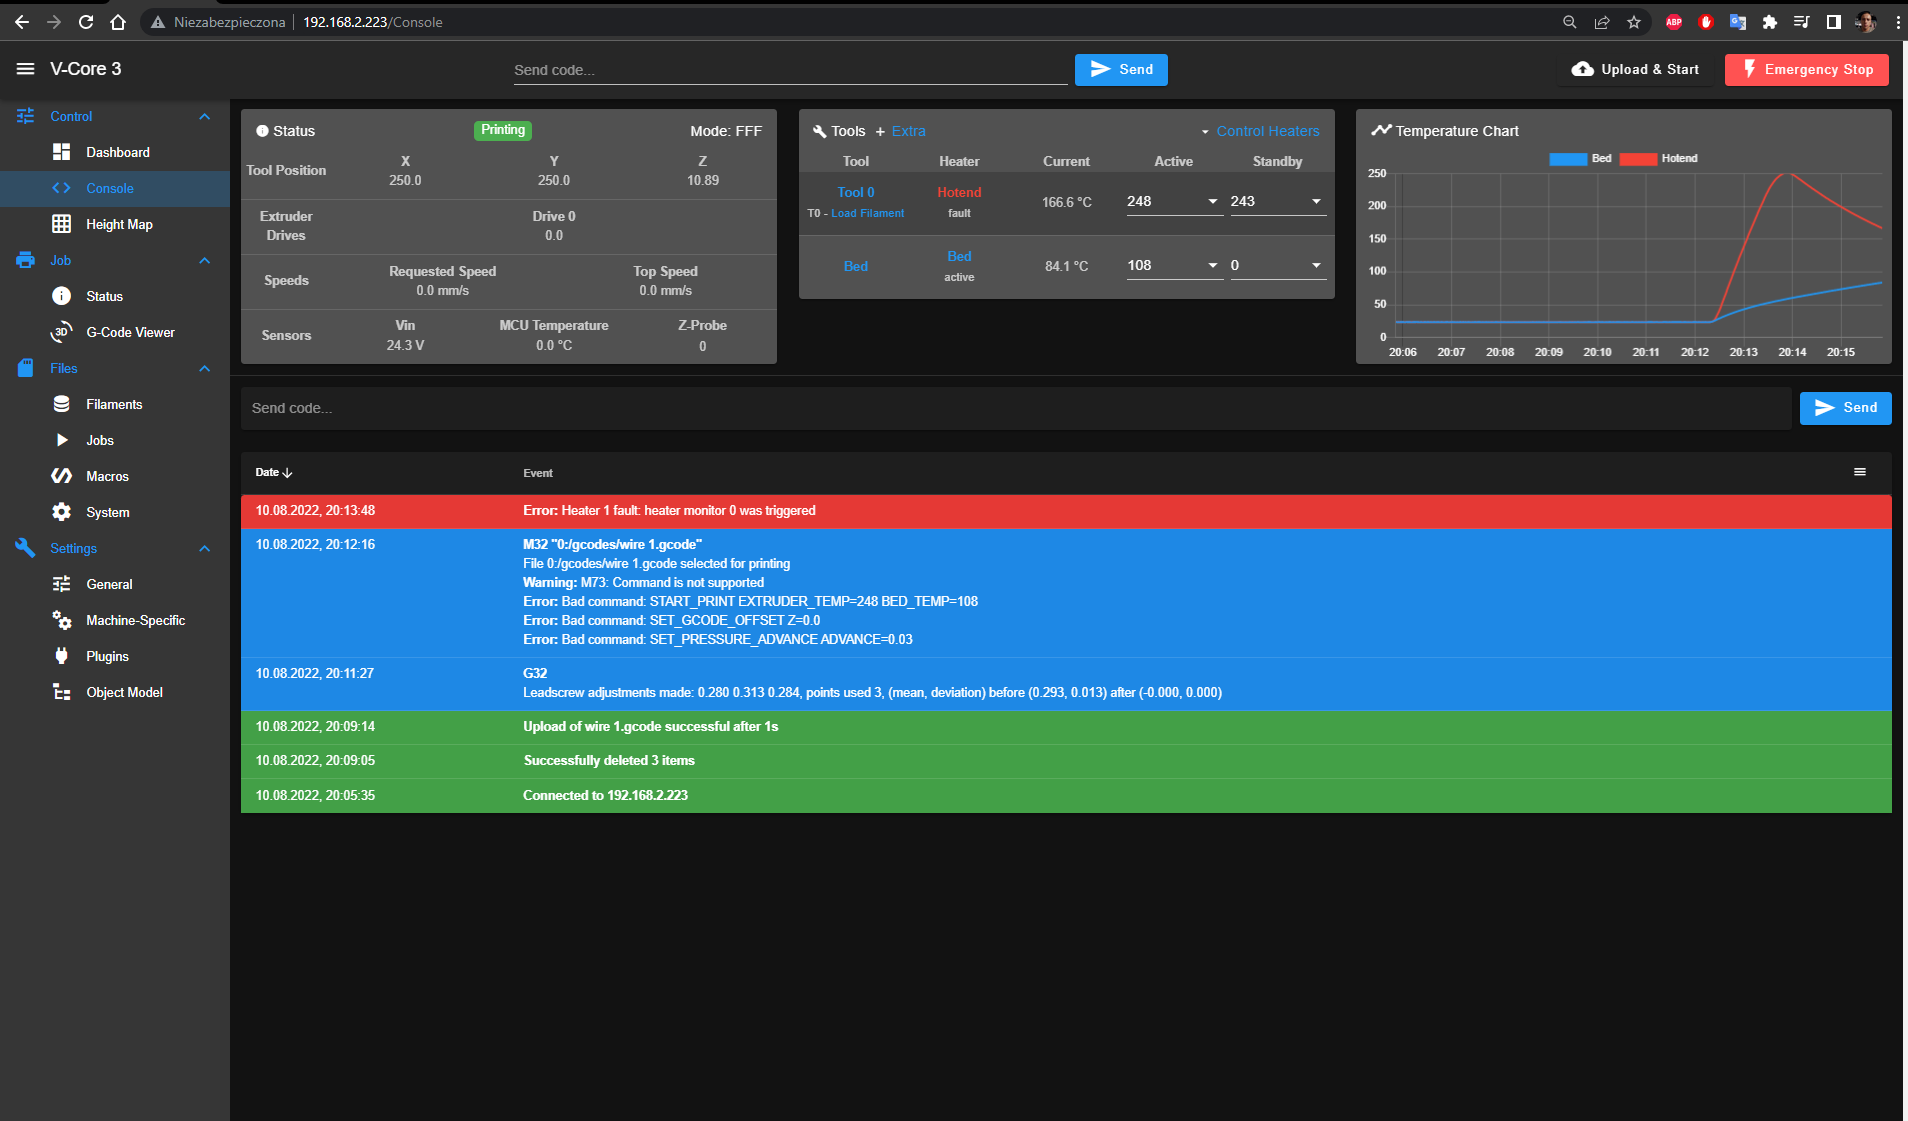Open the event log list menu icon
The image size is (1908, 1121).
coord(1860,472)
